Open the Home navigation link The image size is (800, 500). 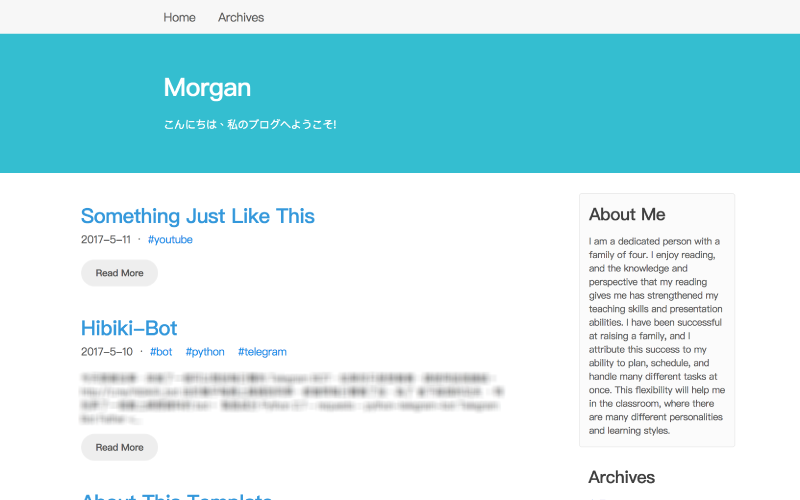click(179, 17)
